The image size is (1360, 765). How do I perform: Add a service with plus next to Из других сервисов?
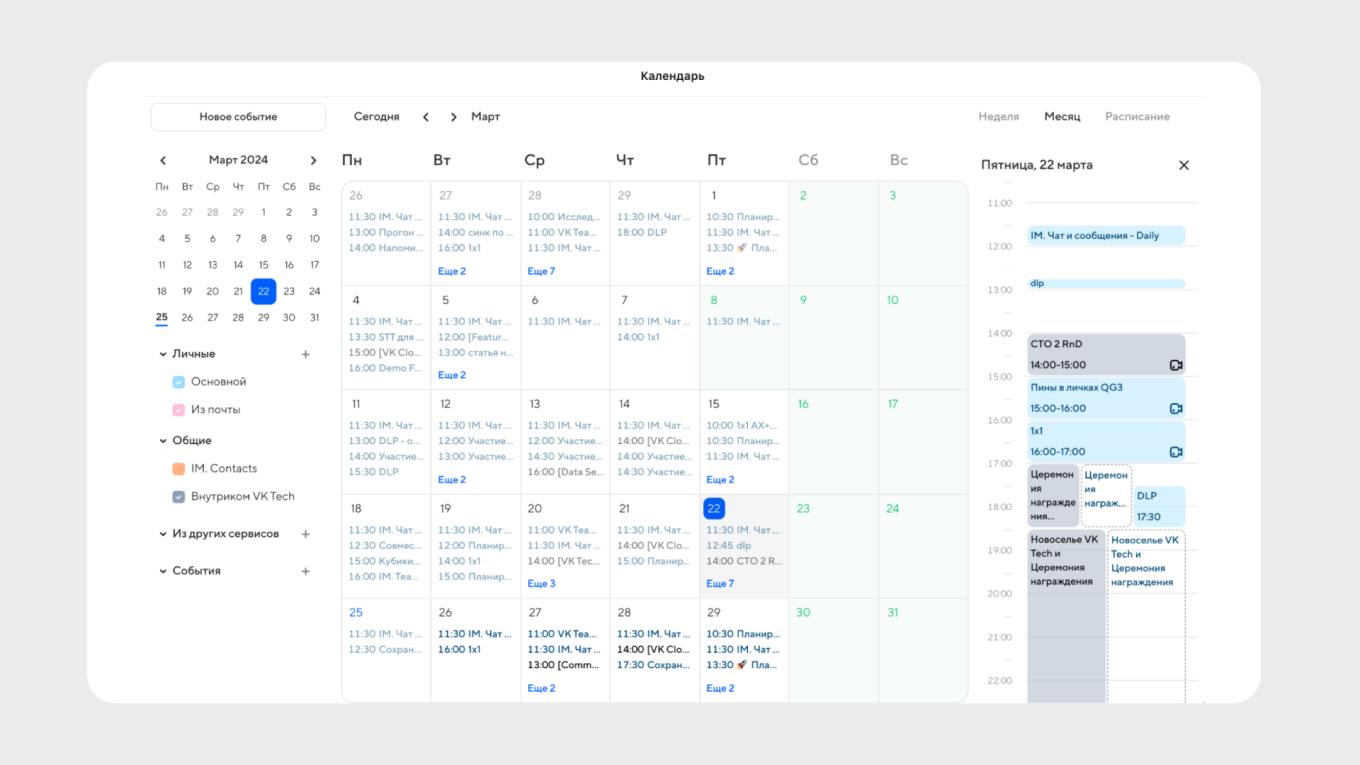(306, 534)
